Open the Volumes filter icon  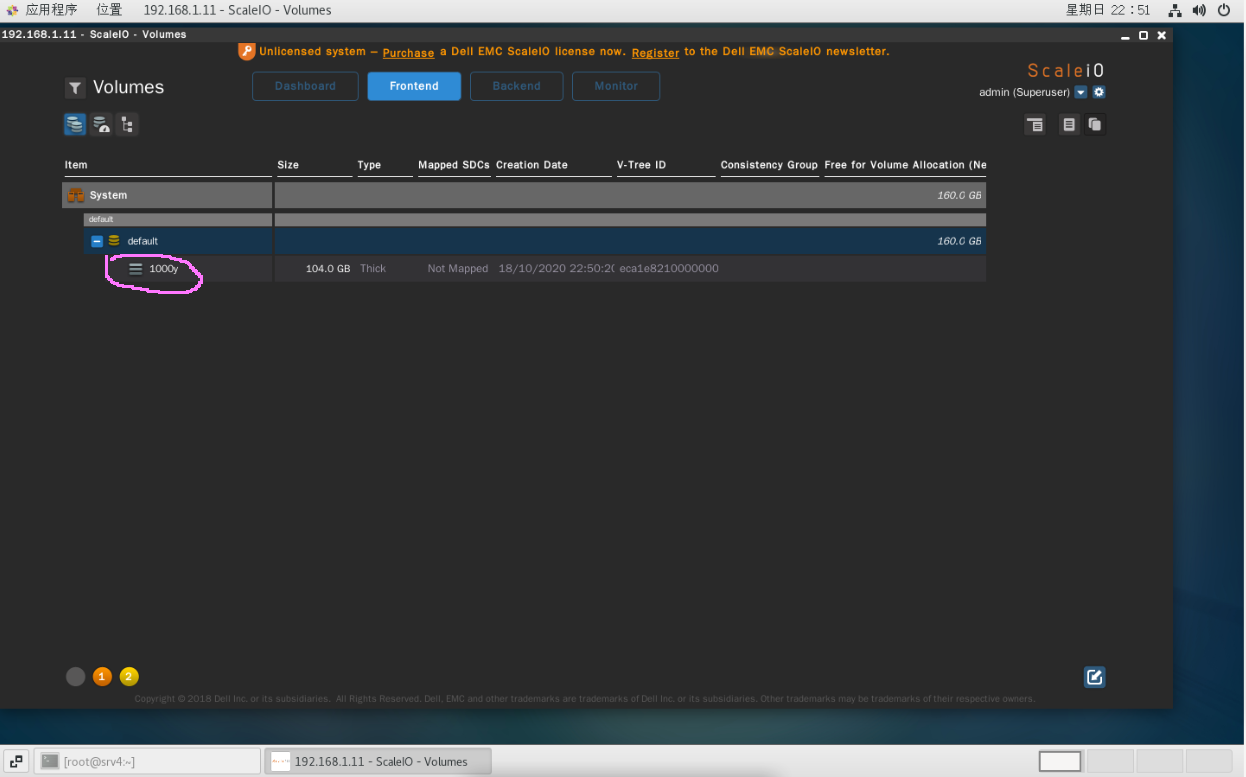click(x=75, y=88)
